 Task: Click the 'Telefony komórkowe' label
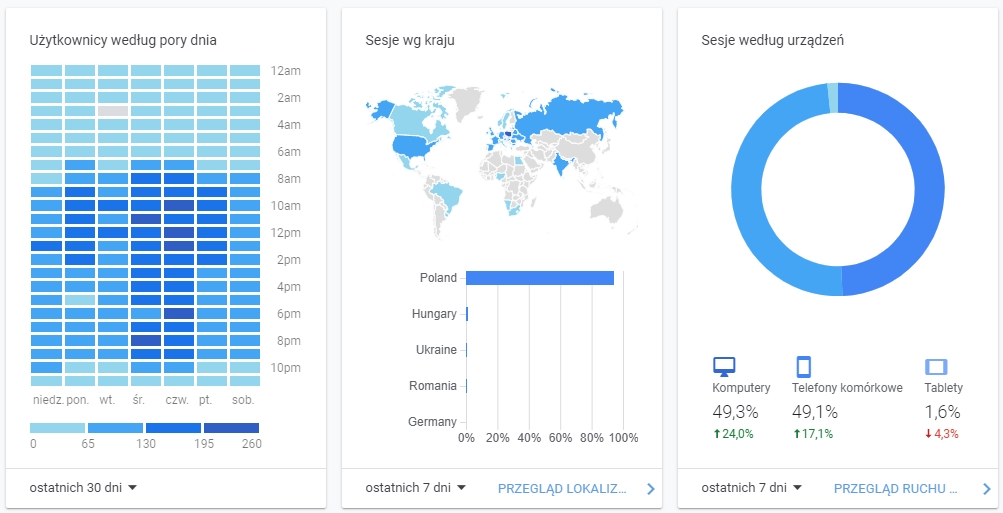pos(847,388)
